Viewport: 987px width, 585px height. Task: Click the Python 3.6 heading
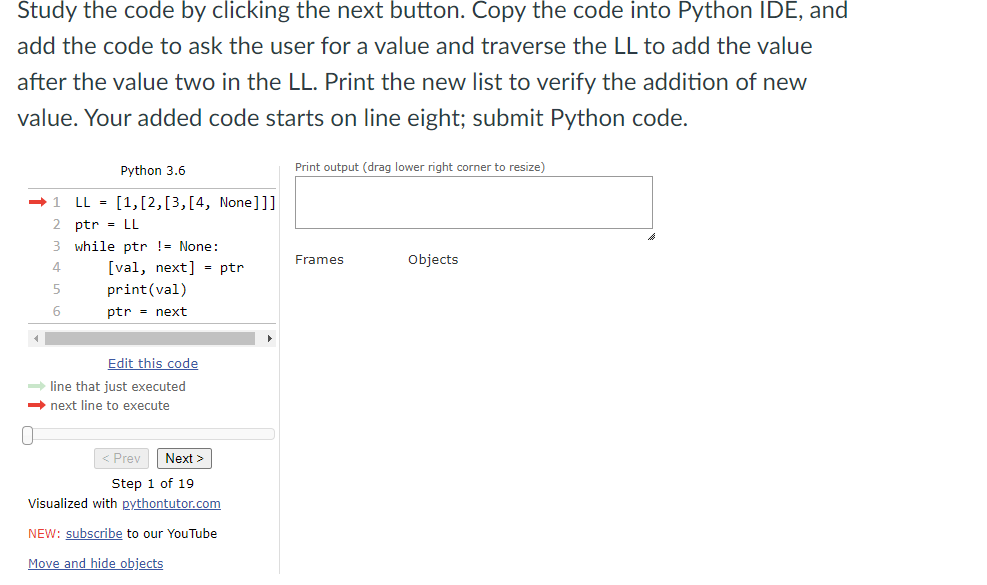tap(152, 170)
